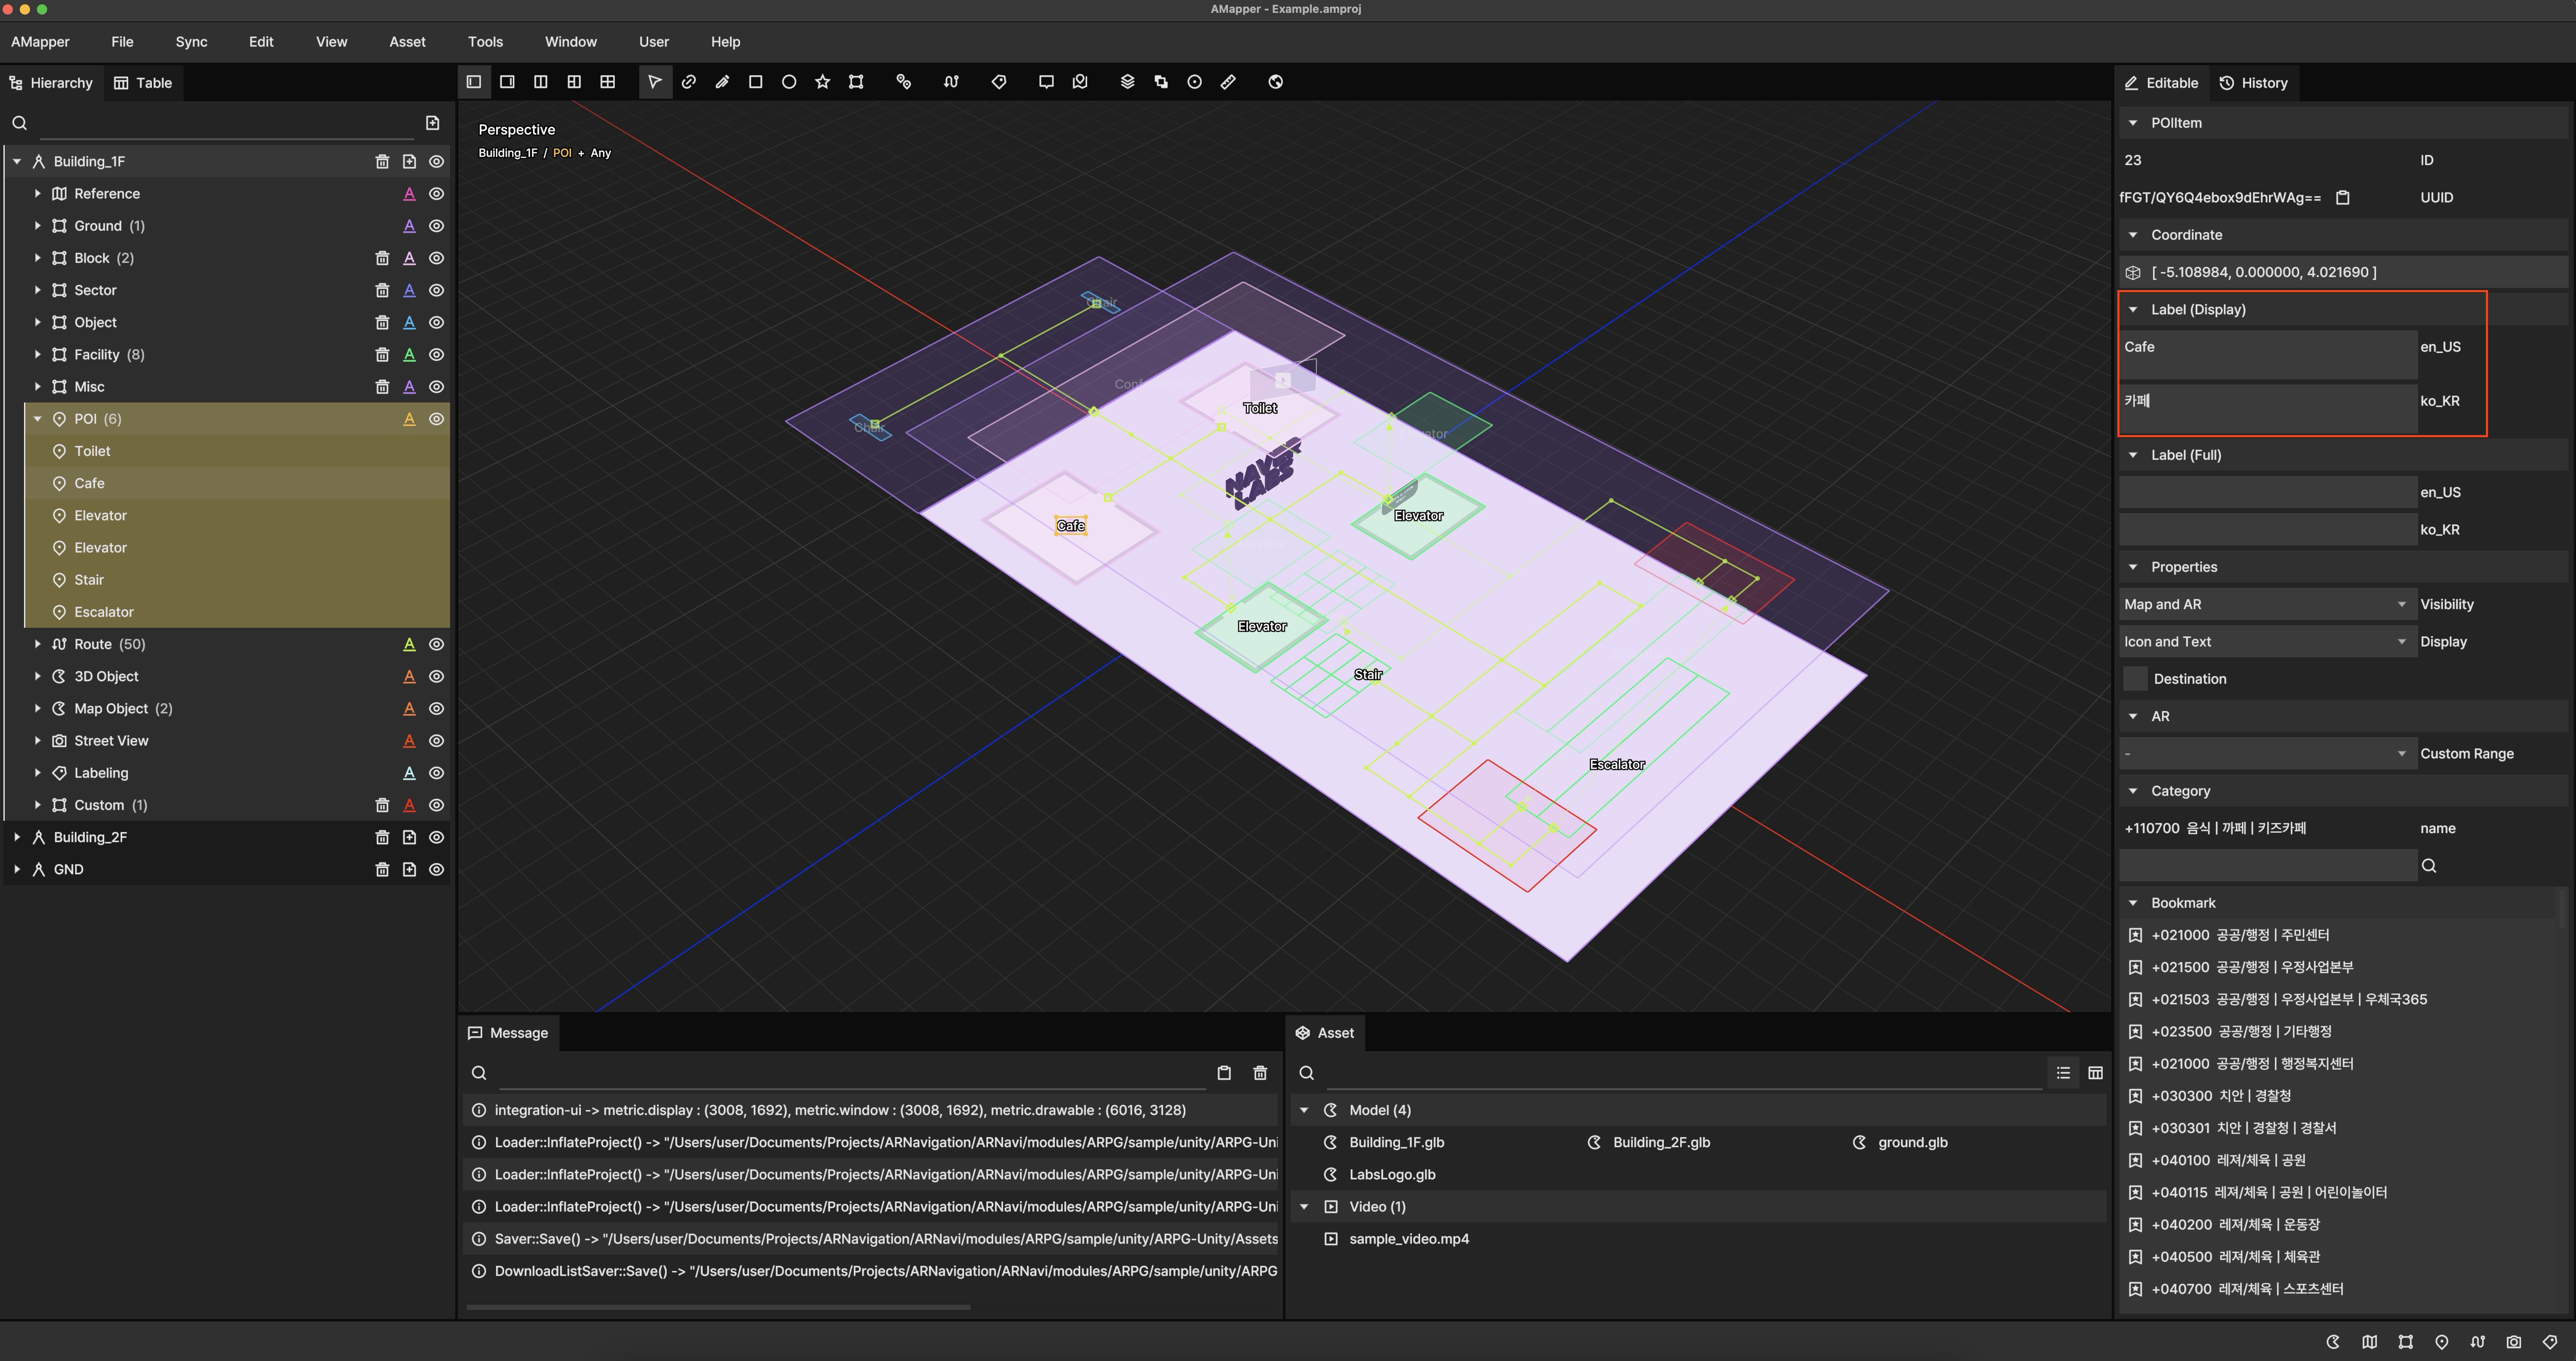Click the star shape tool

click(x=822, y=82)
